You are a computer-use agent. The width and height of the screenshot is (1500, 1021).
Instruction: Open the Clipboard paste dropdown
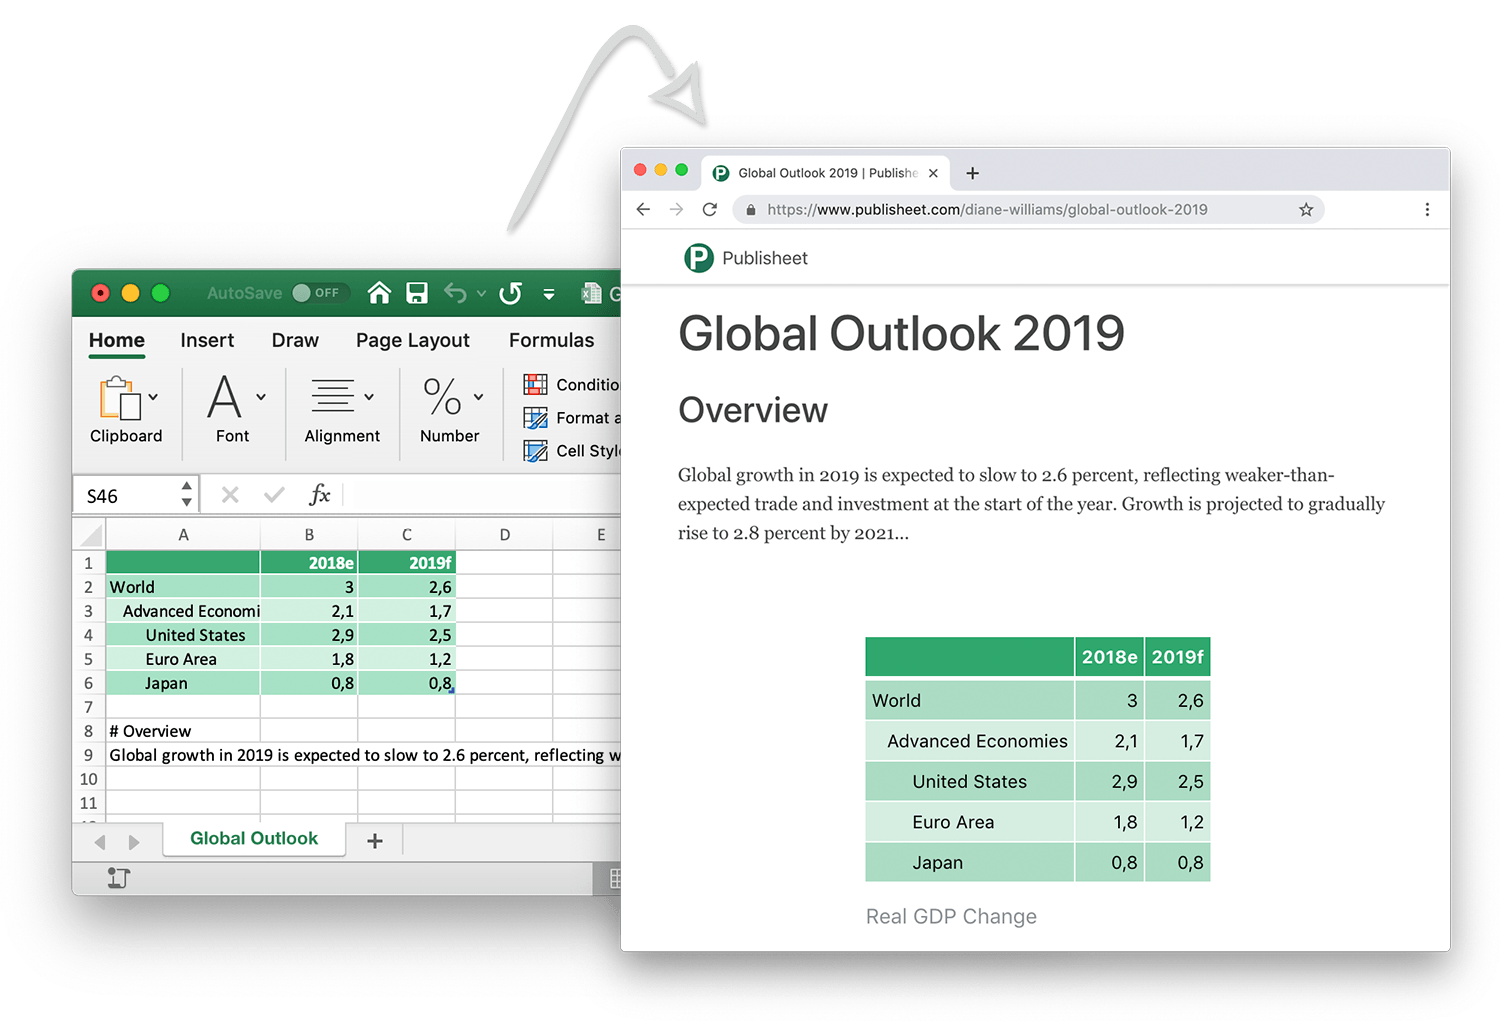pos(153,397)
